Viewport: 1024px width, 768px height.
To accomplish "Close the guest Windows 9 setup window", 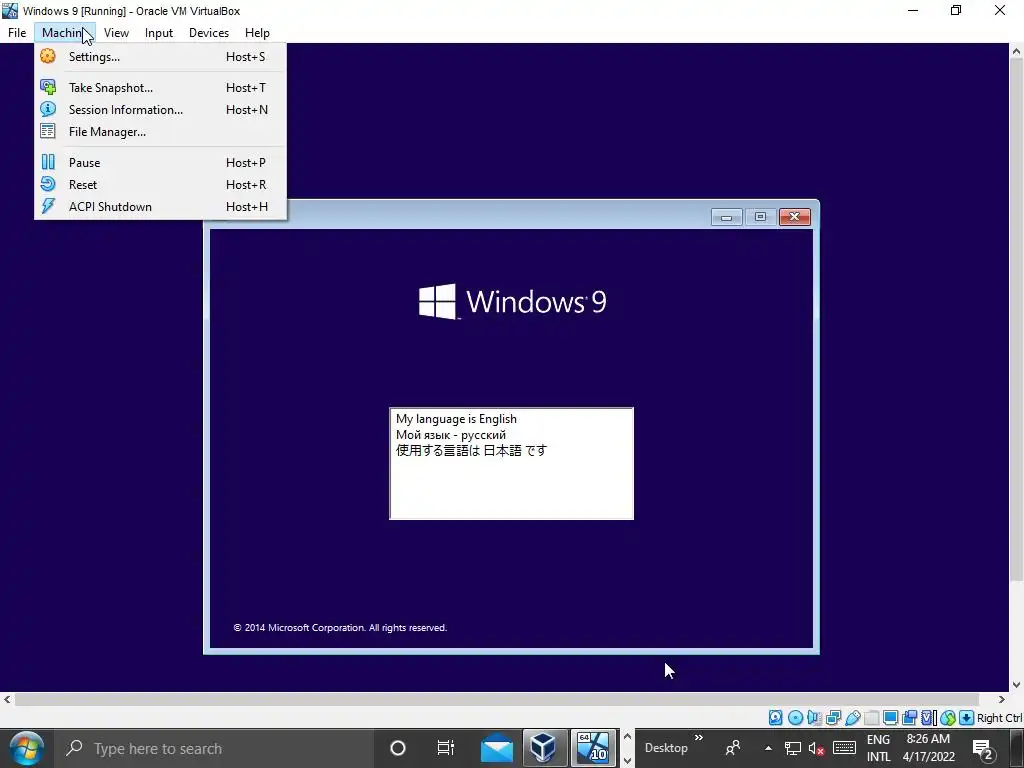I will point(795,217).
